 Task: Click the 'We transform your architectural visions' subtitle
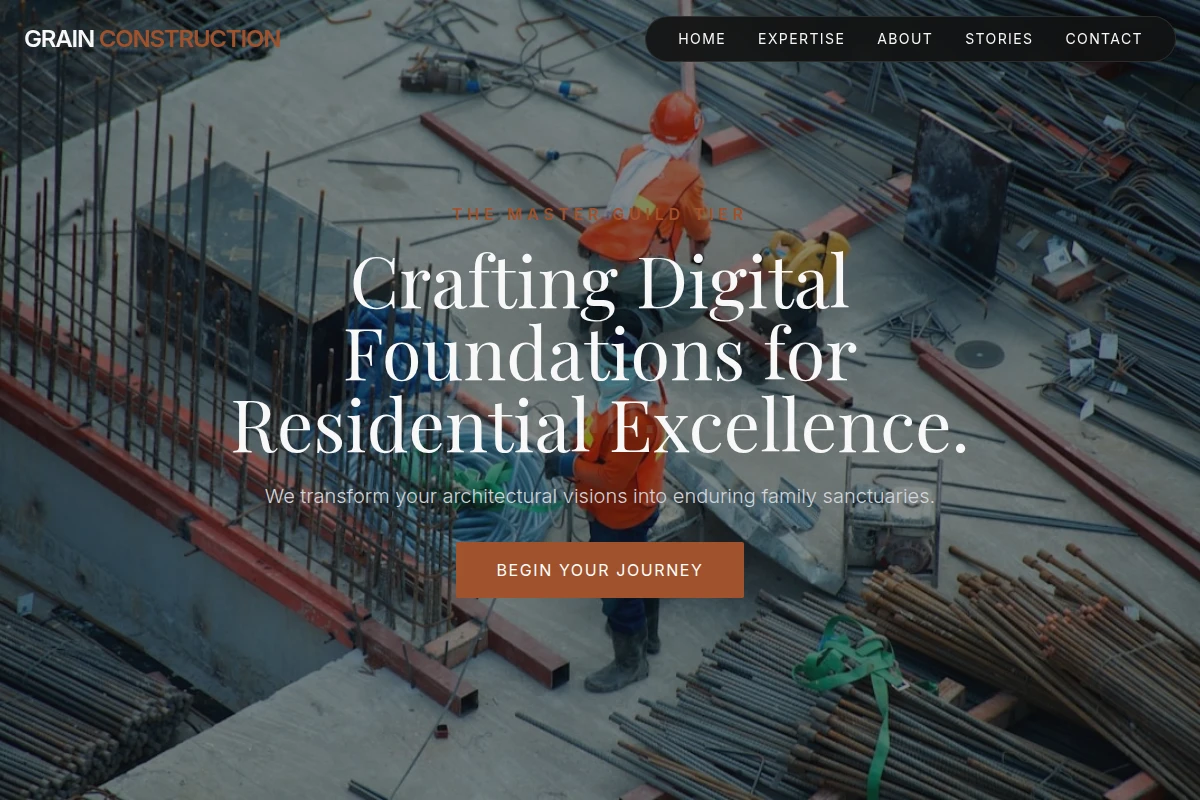600,496
